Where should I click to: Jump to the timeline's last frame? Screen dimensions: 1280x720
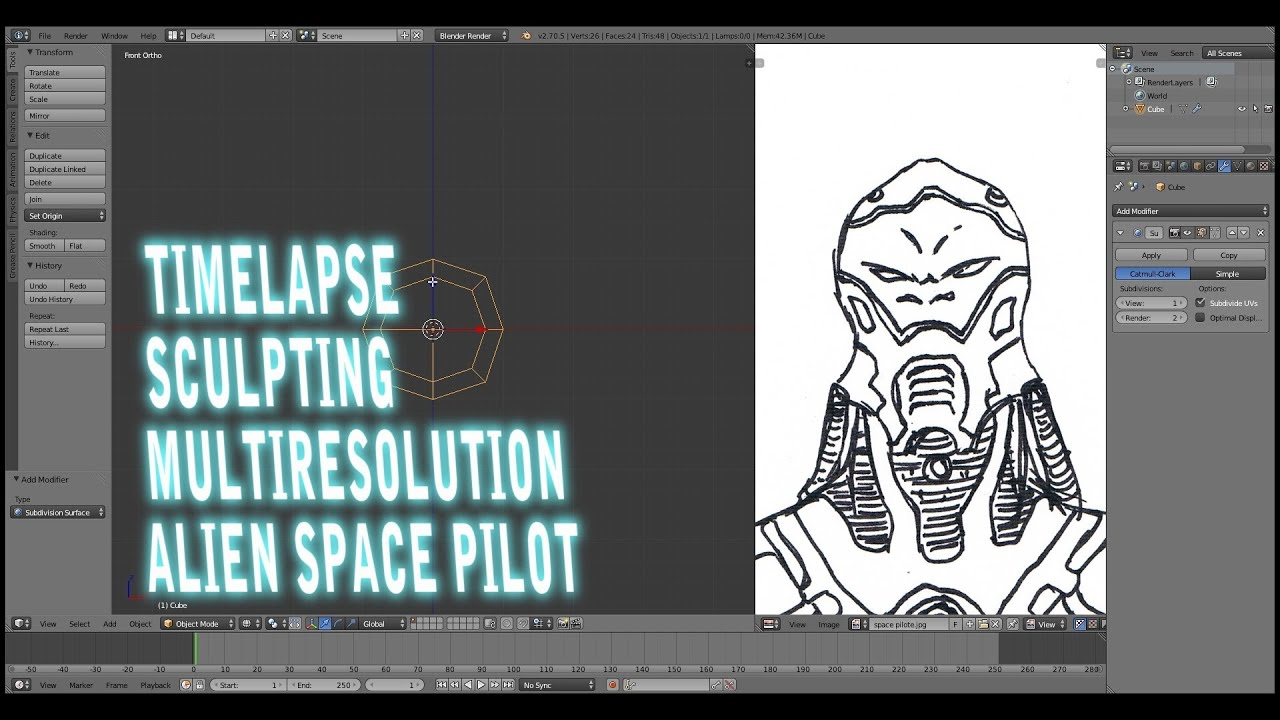pos(509,685)
